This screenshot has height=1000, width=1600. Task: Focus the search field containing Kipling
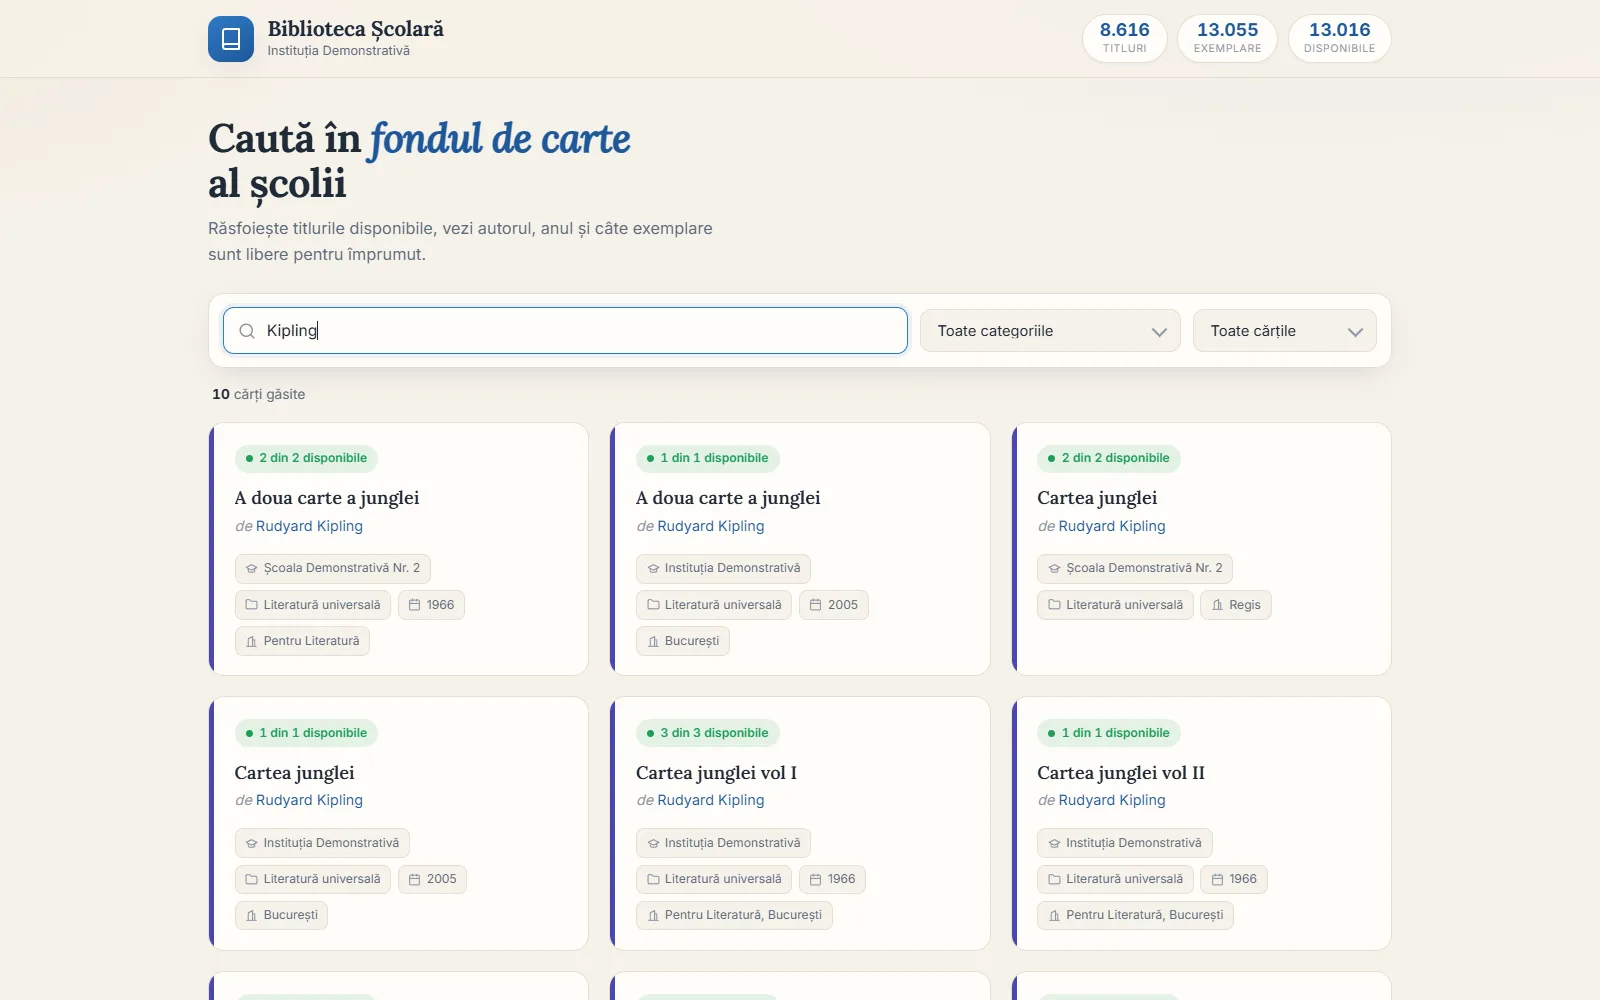[x=565, y=331]
